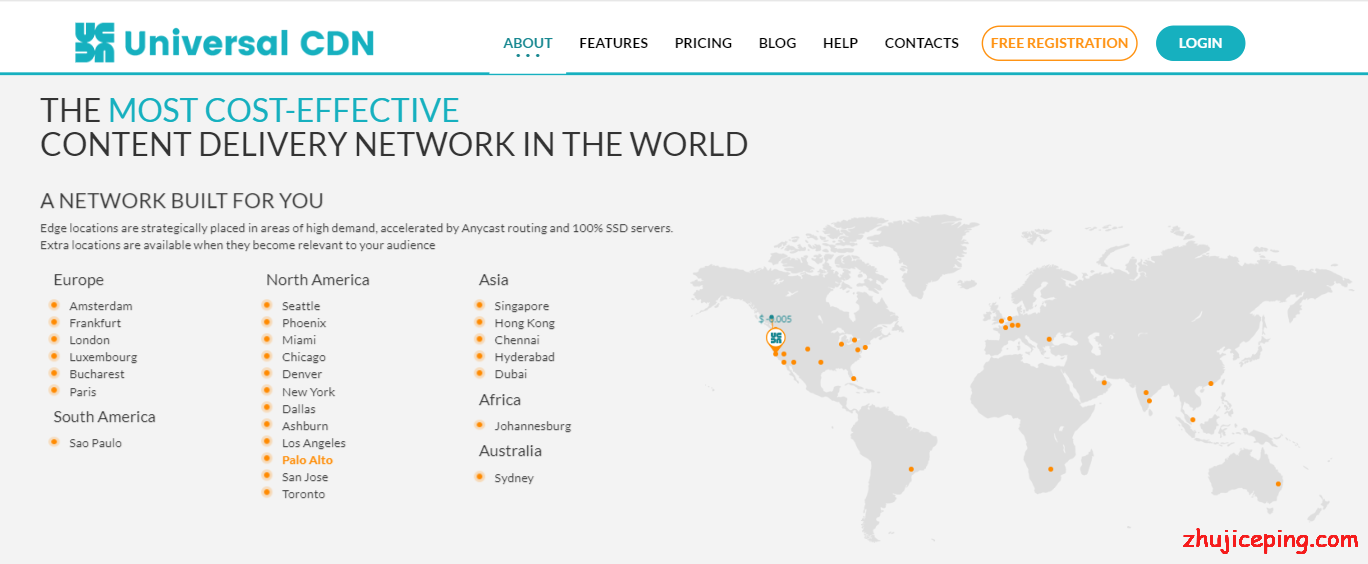Click the orange bullet beside Dubai

[480, 373]
